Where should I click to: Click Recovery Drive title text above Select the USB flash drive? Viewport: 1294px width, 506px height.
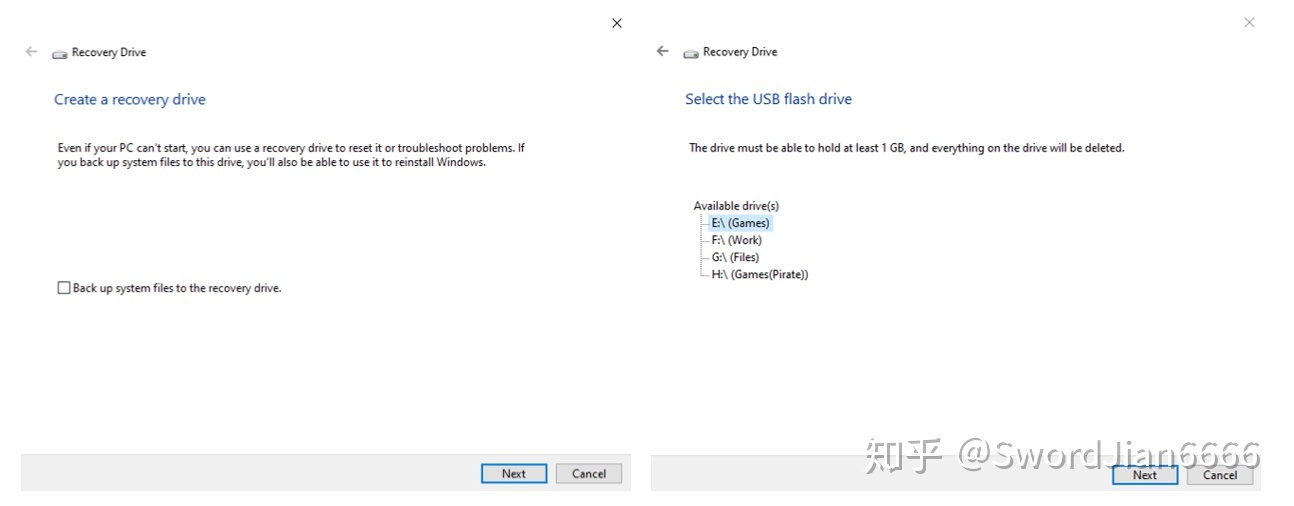[x=740, y=52]
